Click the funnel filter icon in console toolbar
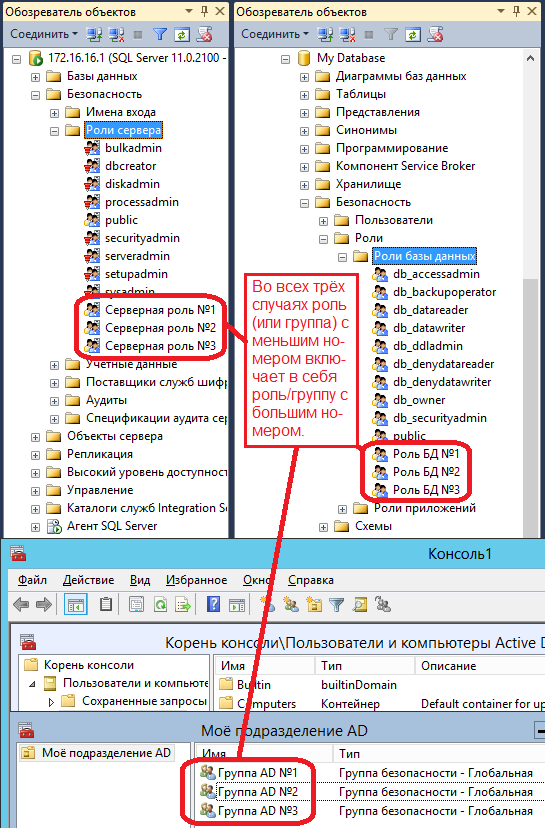 point(336,605)
